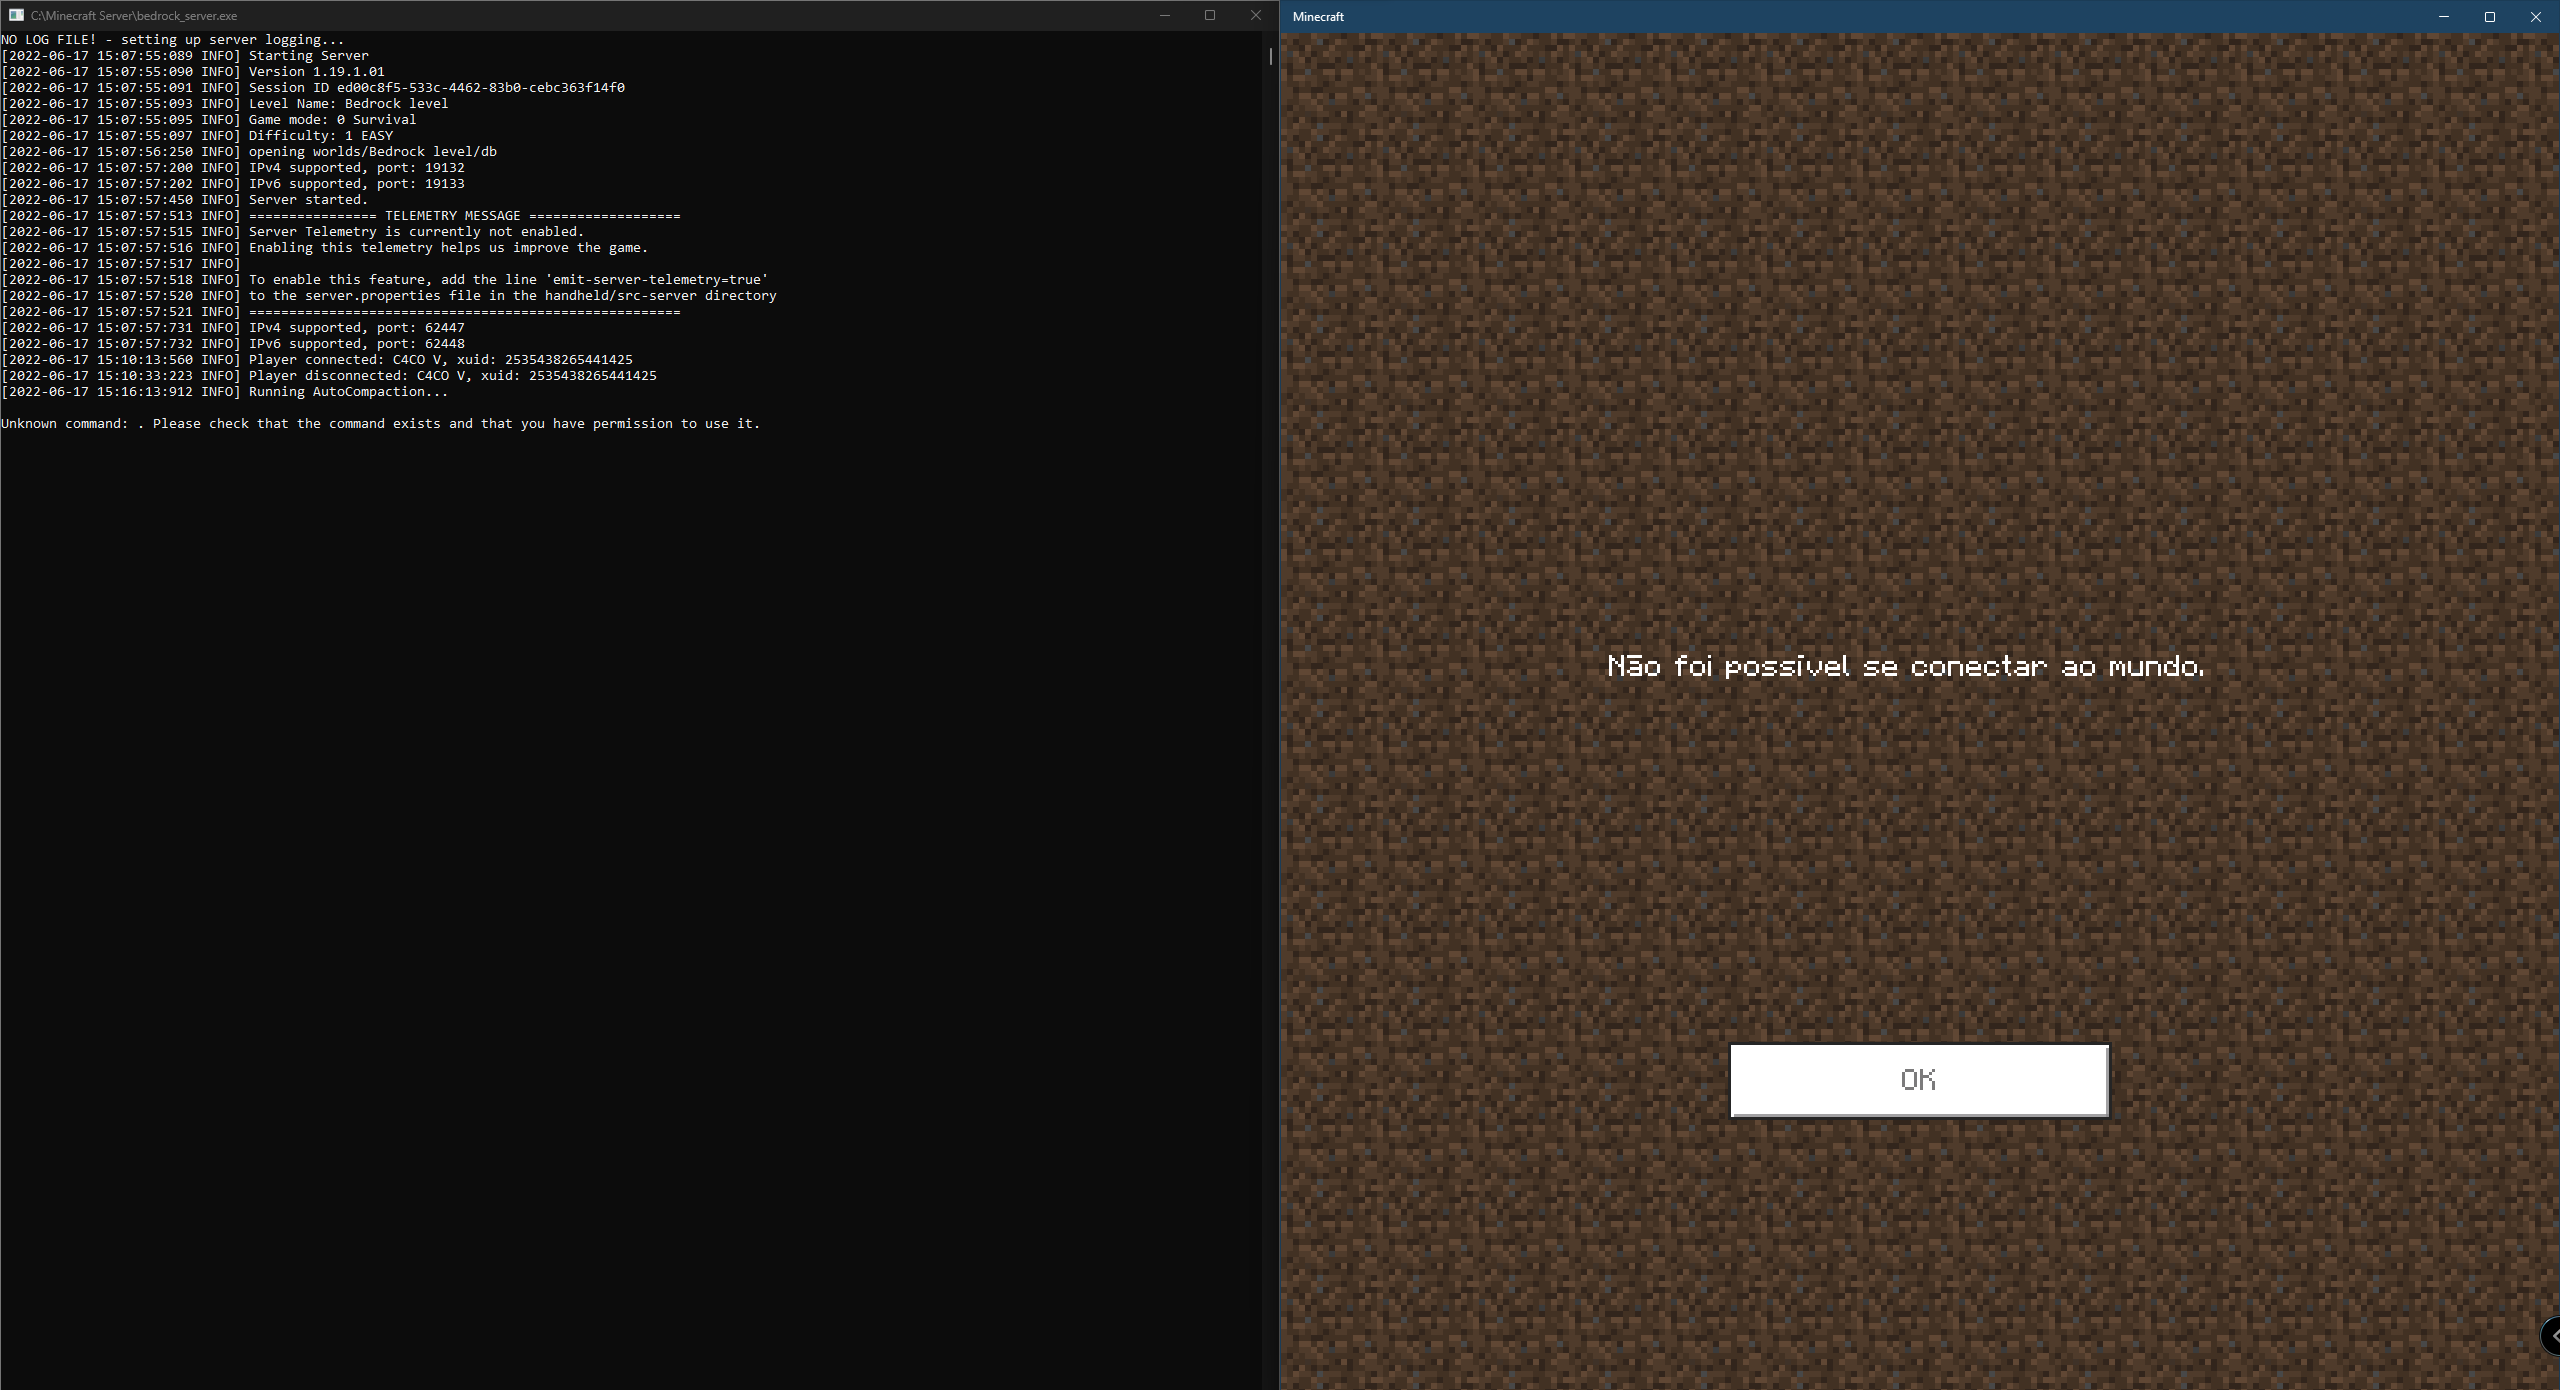Close the bedrock_server.exe console window
The width and height of the screenshot is (2560, 1390).
[x=1256, y=15]
